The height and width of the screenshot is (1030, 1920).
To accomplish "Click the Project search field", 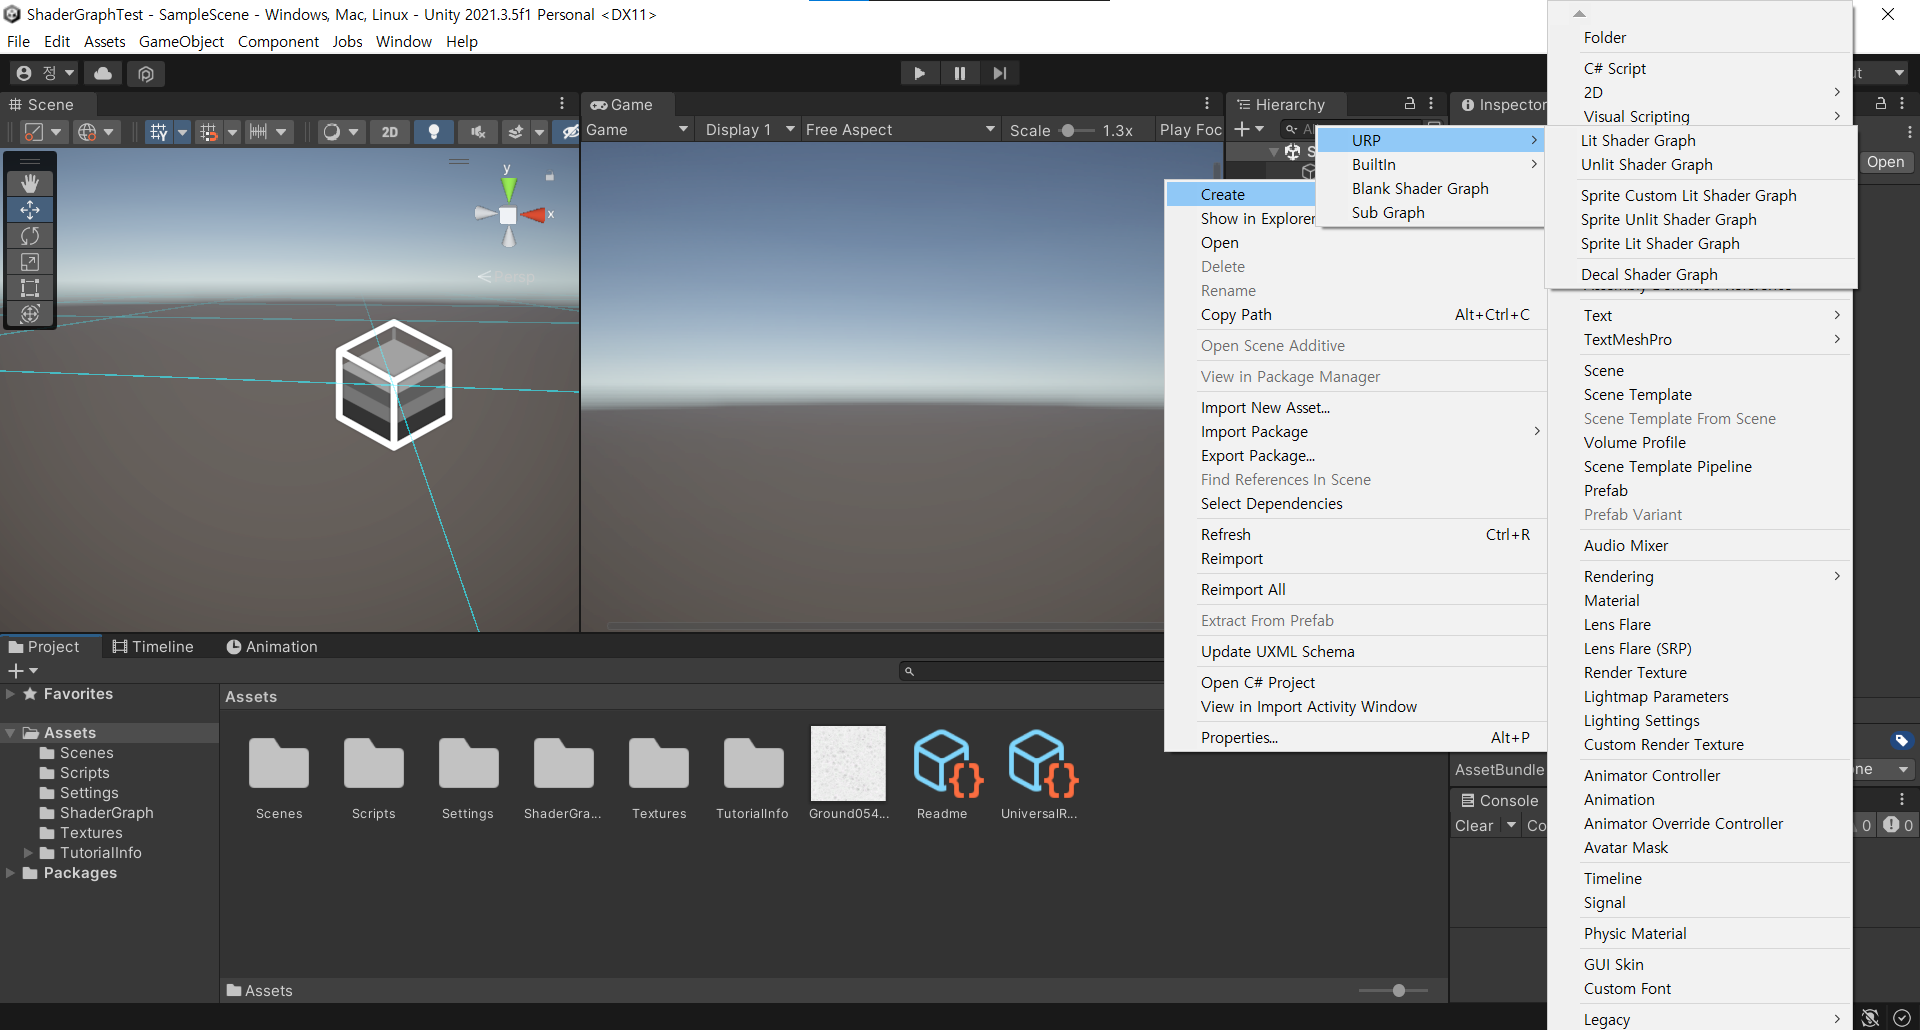I will [x=1031, y=671].
